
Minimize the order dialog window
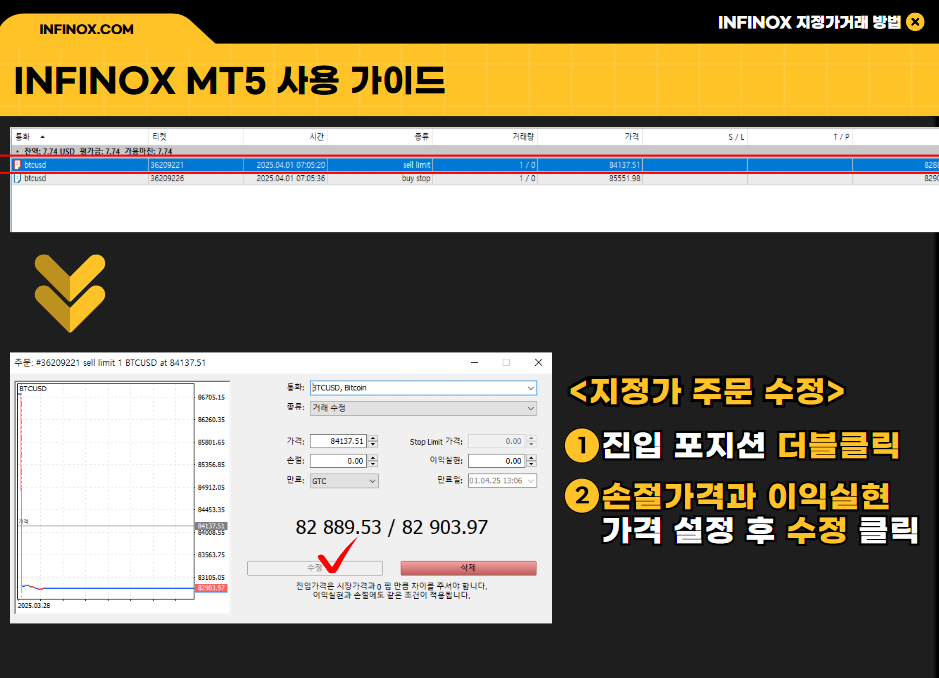click(x=474, y=363)
